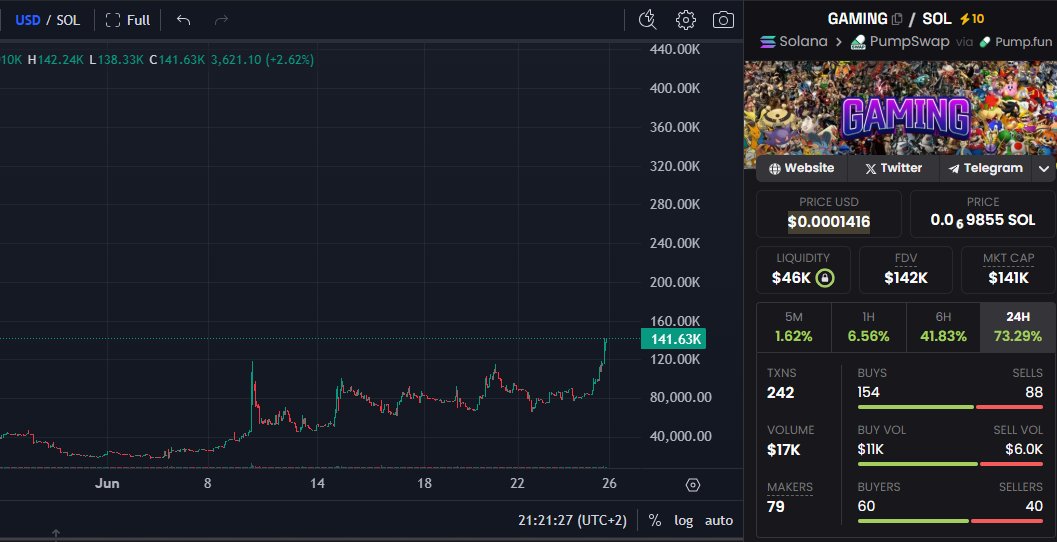
Task: Click the PRICE USD $0.0001416 value
Action: click(x=828, y=222)
